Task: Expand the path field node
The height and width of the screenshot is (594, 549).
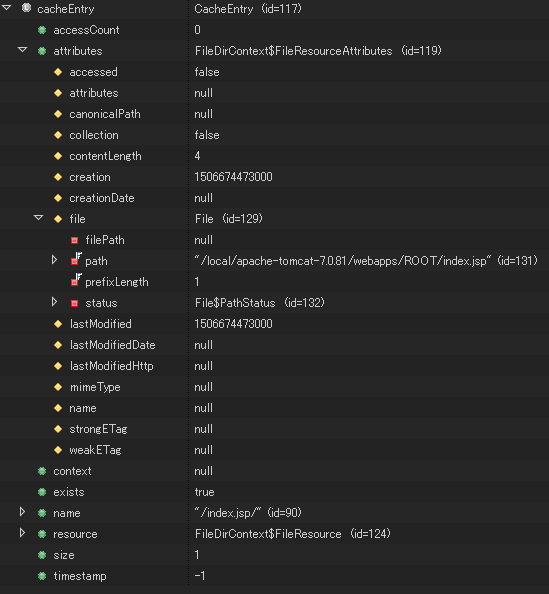Action: pyautogui.click(x=55, y=260)
